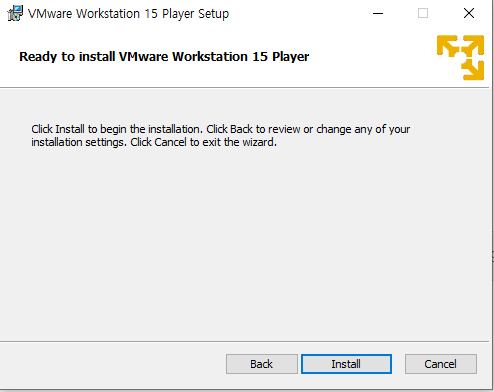Click the separator line above the button row

(244, 341)
